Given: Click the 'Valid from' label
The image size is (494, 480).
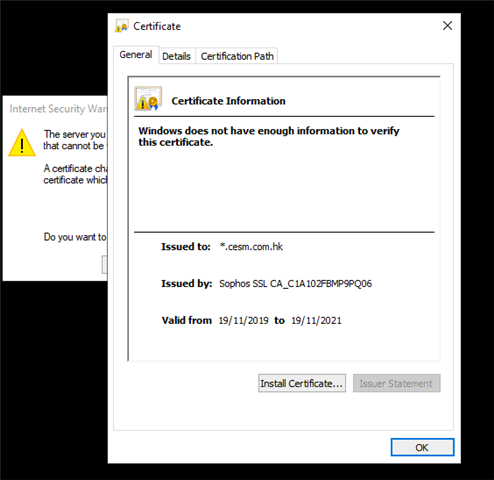Looking at the screenshot, I should [x=187, y=321].
